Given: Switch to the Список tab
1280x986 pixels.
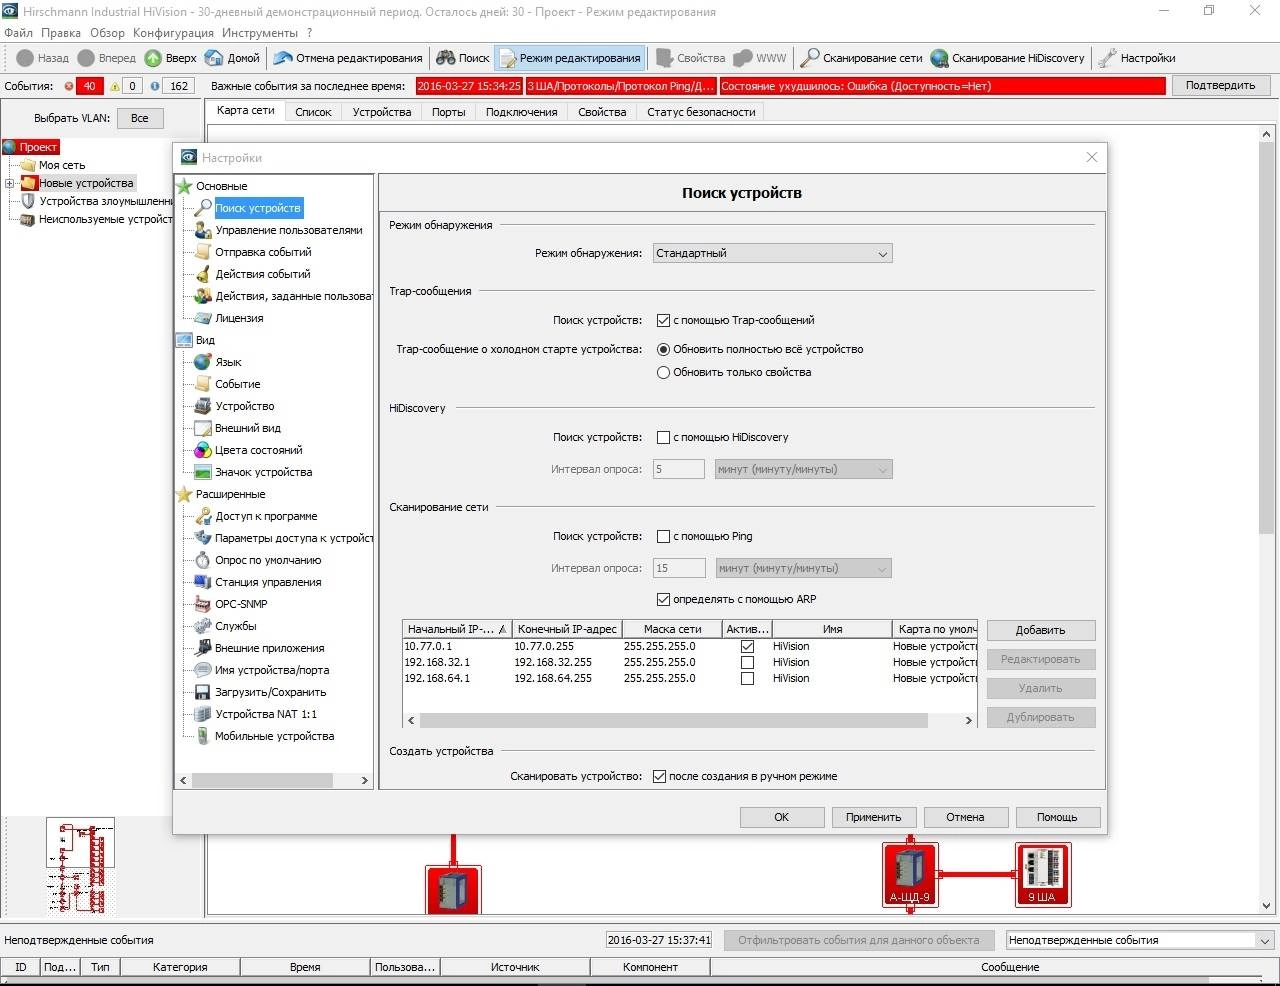Looking at the screenshot, I should 313,112.
